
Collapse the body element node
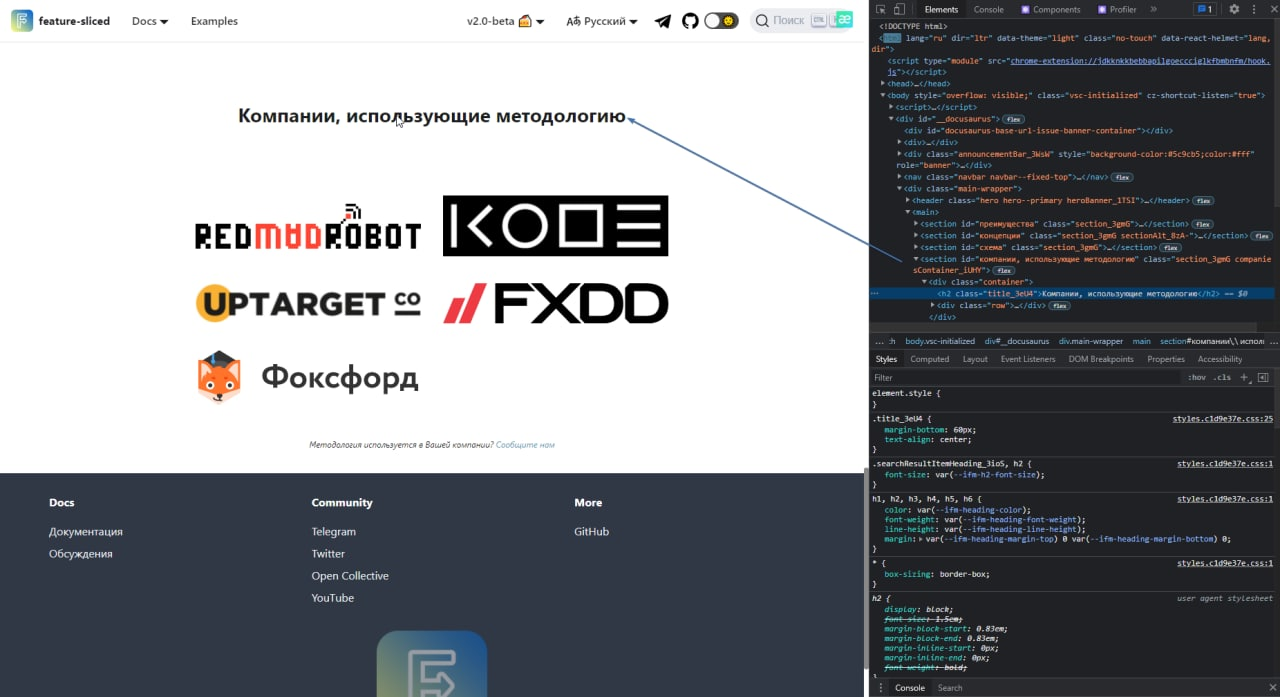[883, 95]
